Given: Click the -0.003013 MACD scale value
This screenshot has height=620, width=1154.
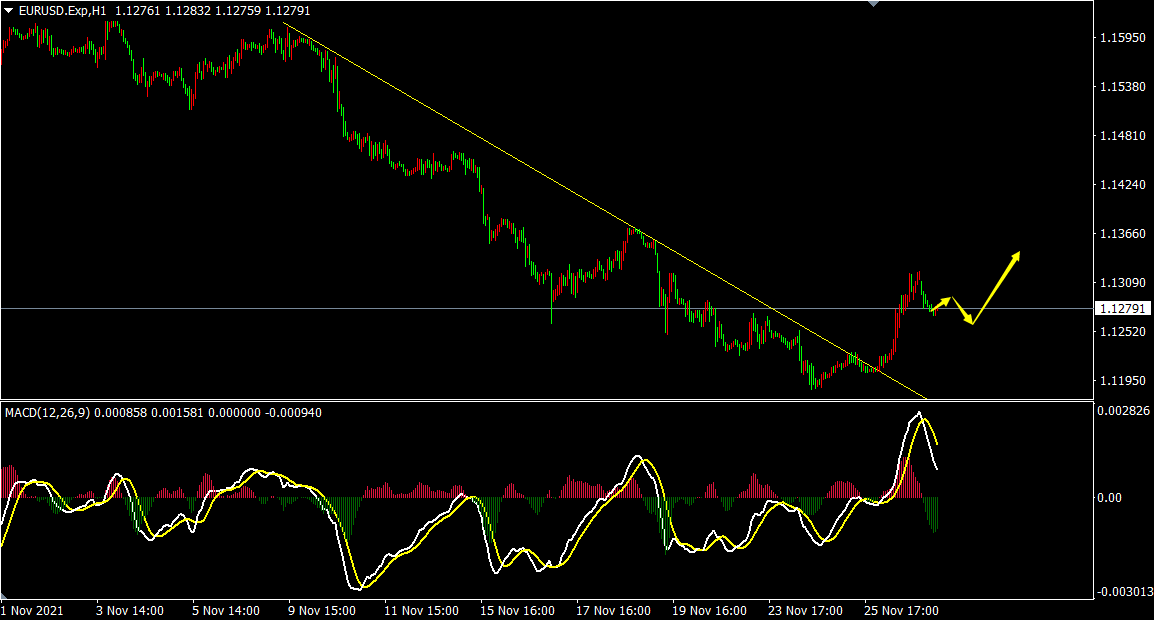Looking at the screenshot, I should point(1125,593).
